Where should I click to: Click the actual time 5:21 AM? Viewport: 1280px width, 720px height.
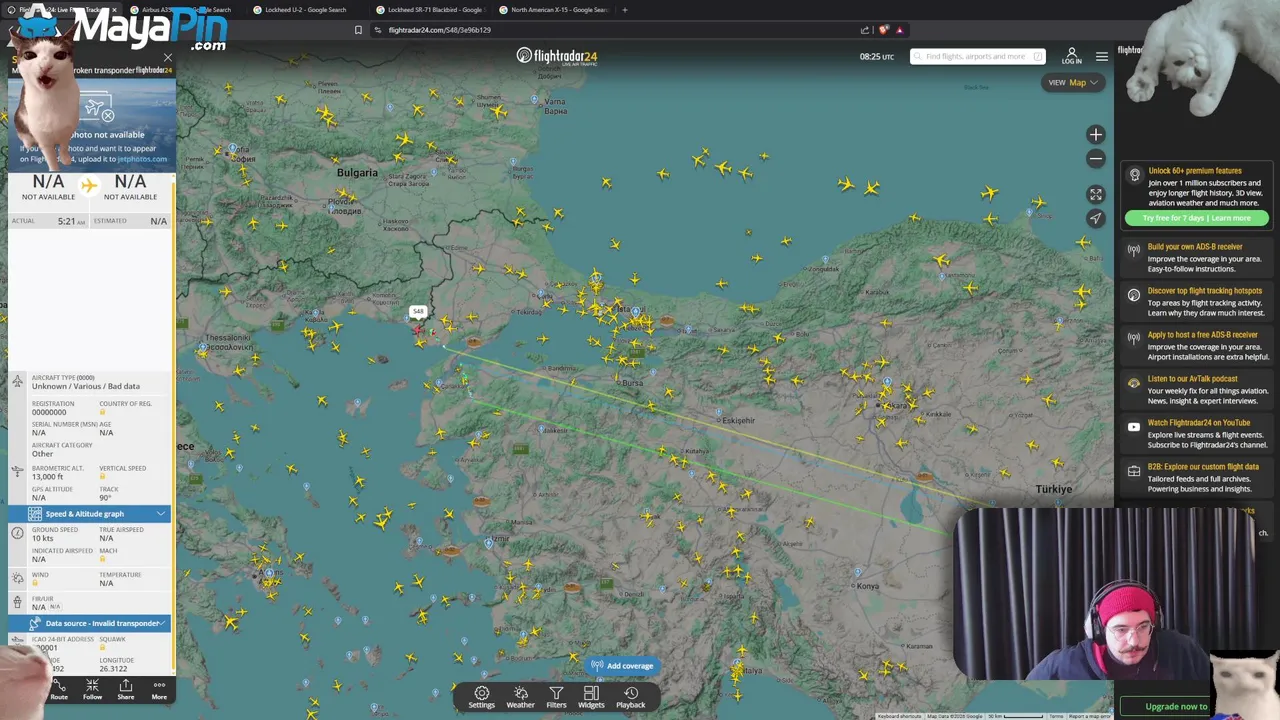coord(71,221)
